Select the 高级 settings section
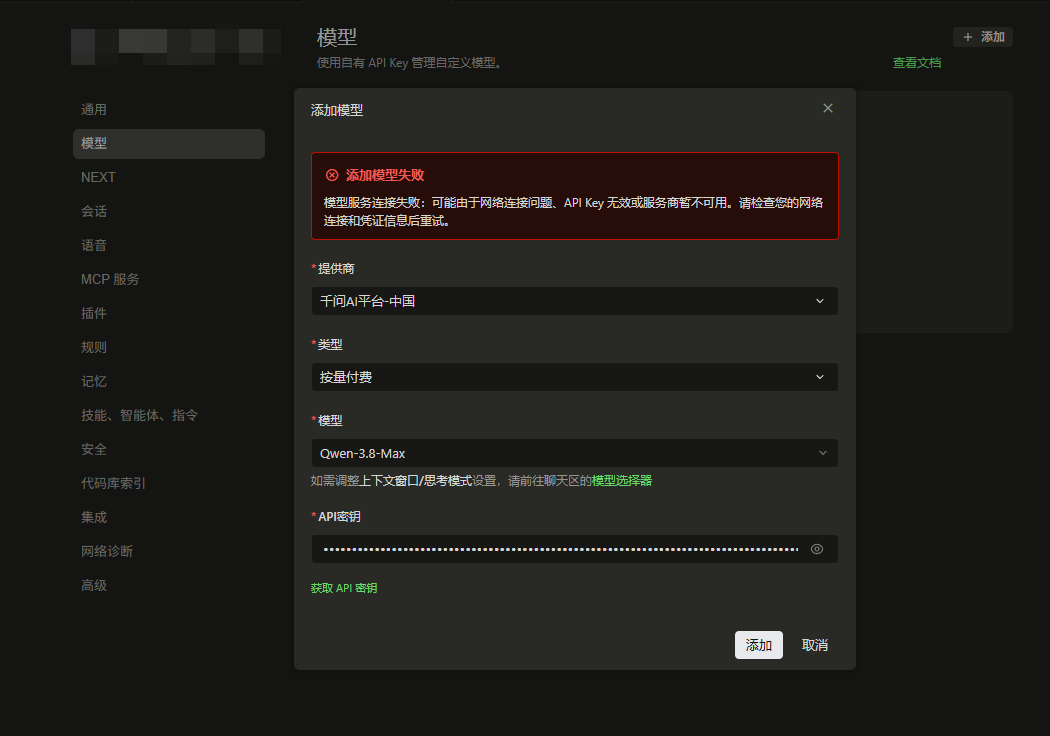 tap(94, 586)
